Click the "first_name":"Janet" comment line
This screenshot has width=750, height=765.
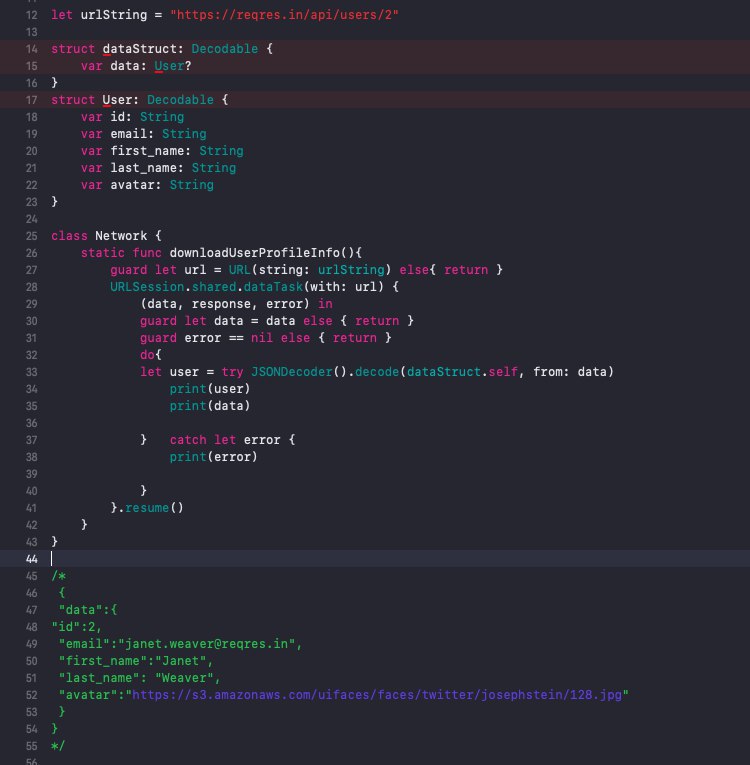(136, 661)
